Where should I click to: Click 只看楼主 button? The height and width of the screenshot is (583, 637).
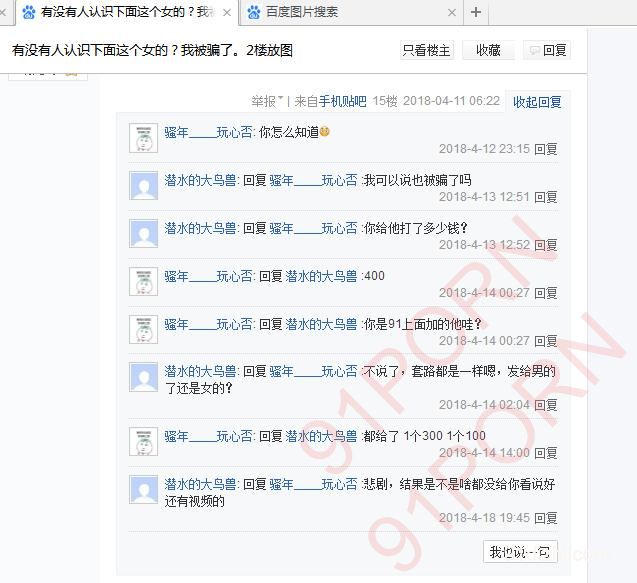427,50
